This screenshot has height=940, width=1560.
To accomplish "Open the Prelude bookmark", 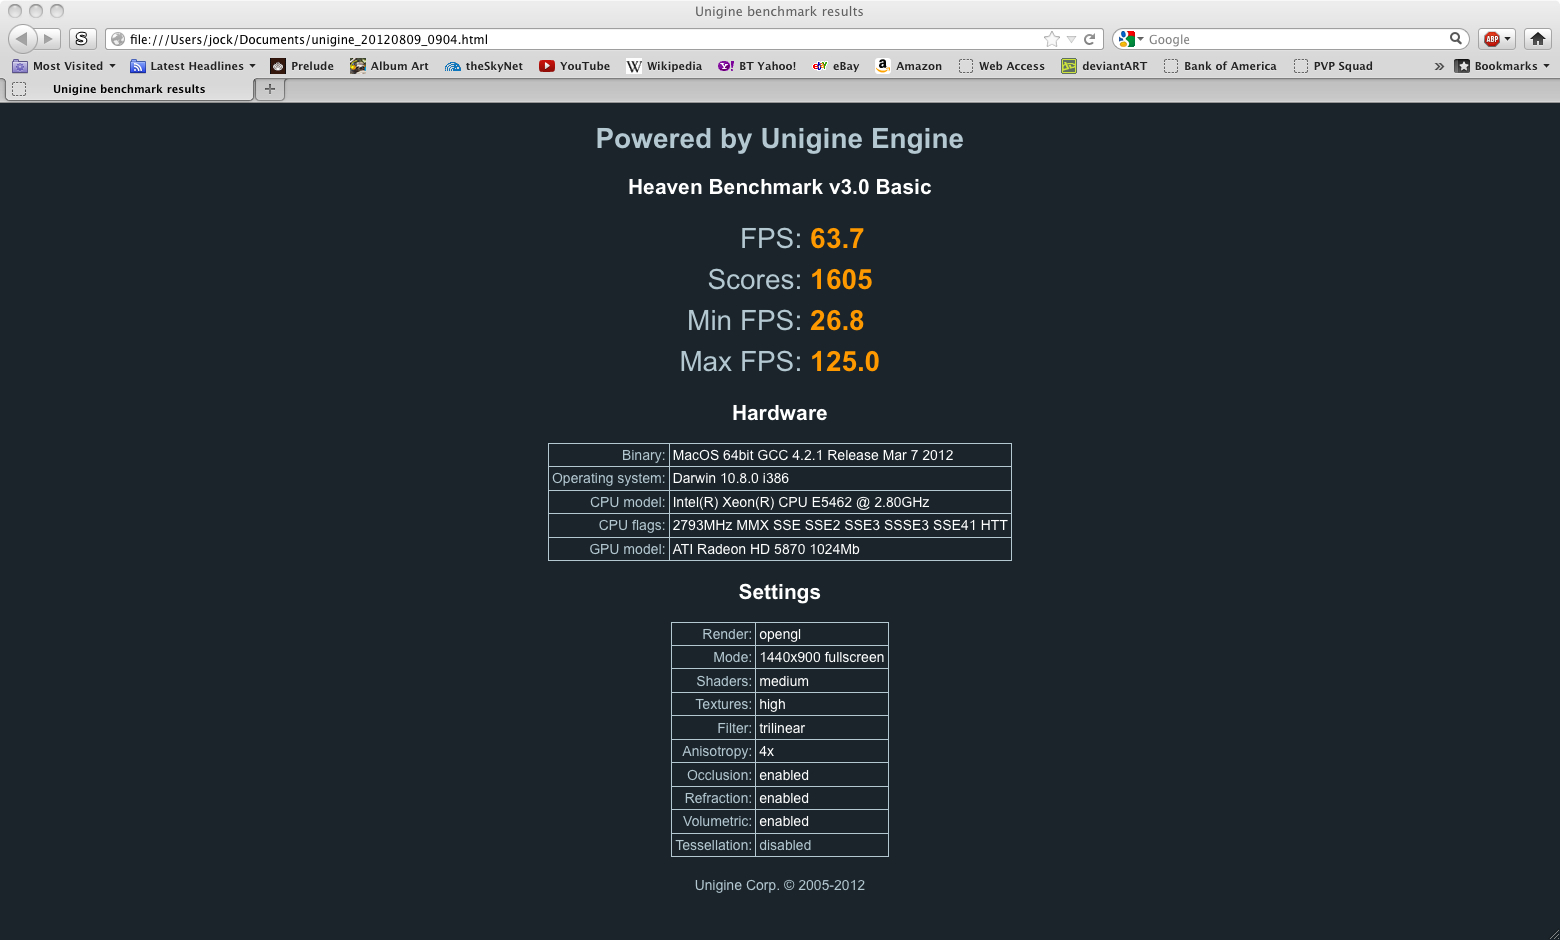I will [302, 66].
